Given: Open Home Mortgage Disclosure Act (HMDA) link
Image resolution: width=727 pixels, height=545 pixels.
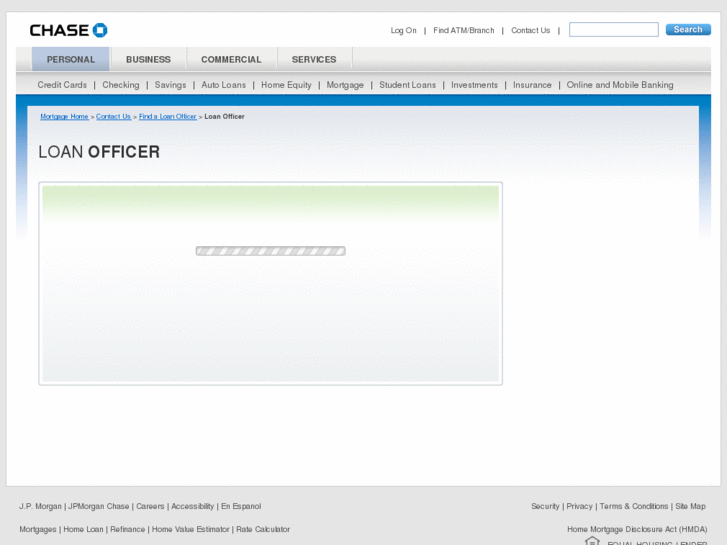Looking at the screenshot, I should click(637, 529).
